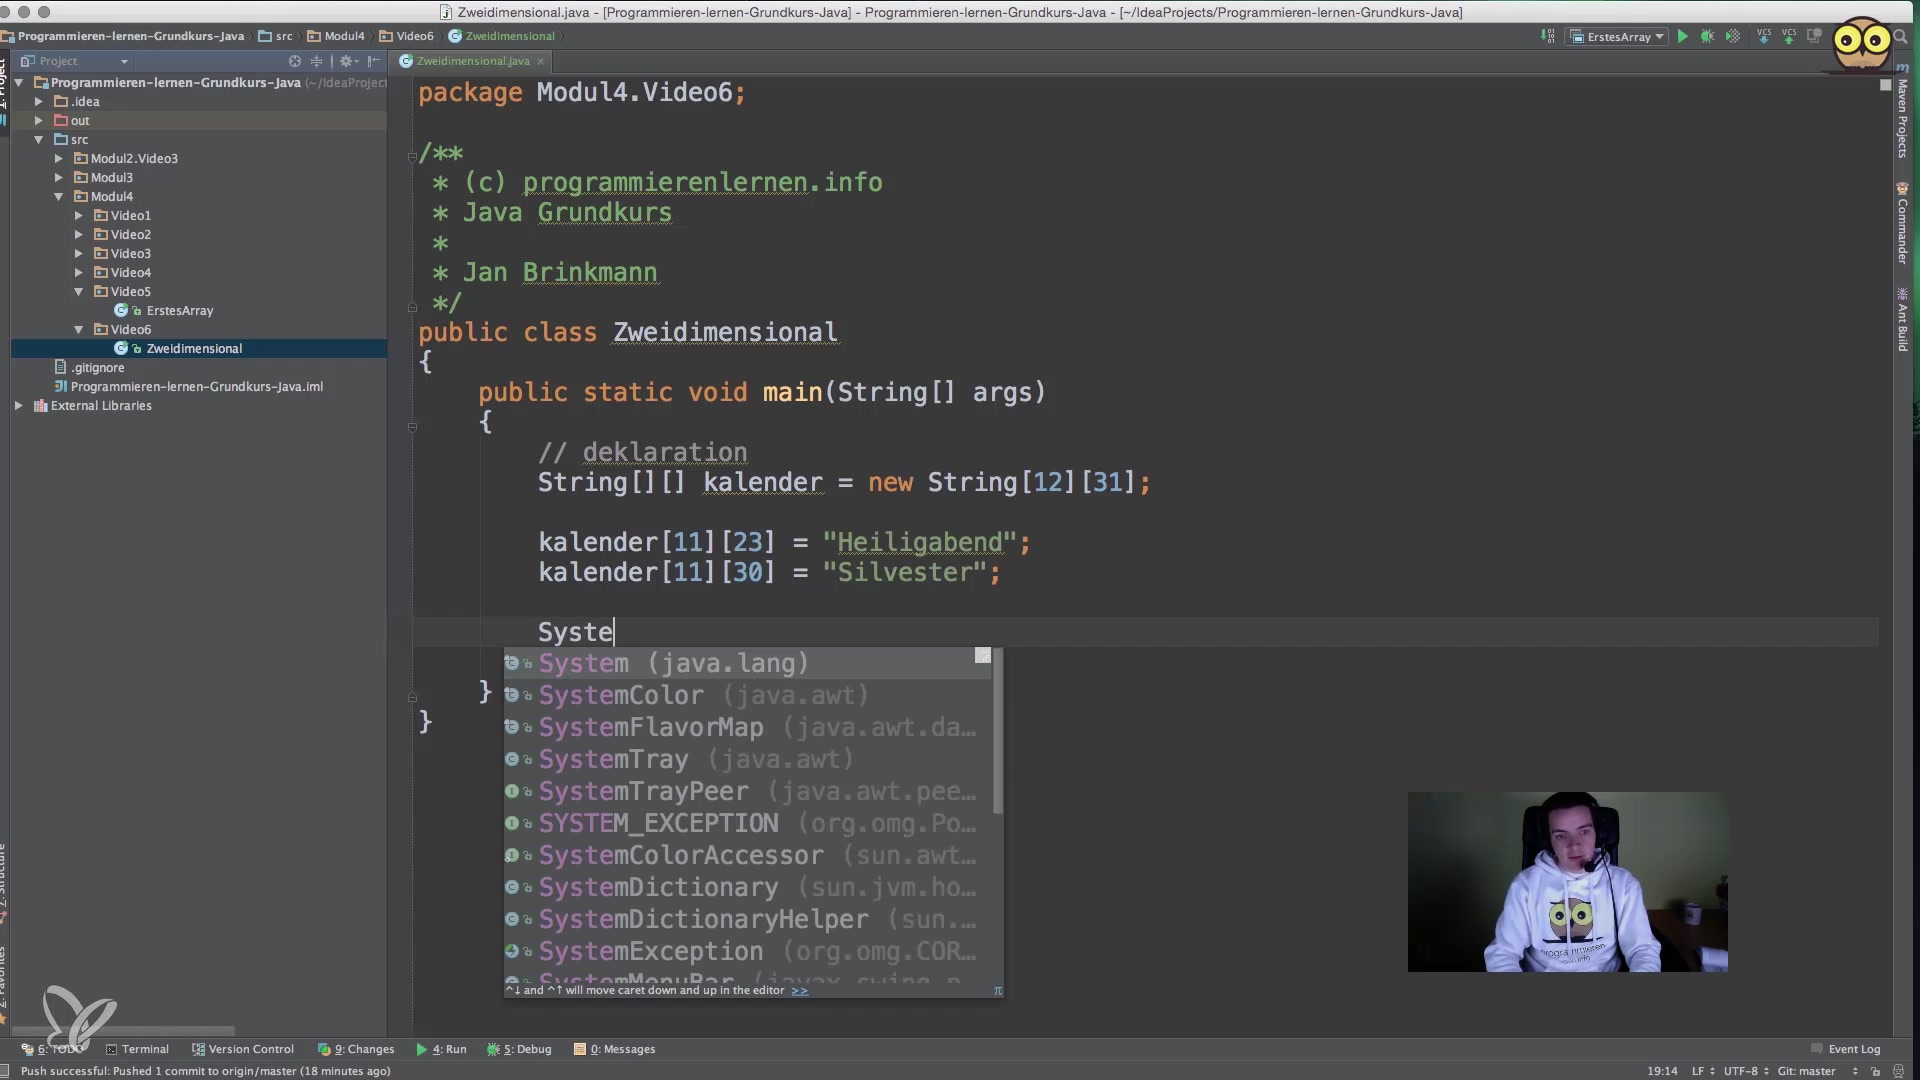Expand the External Libraries node
Screen dimensions: 1920x1080
(19, 406)
